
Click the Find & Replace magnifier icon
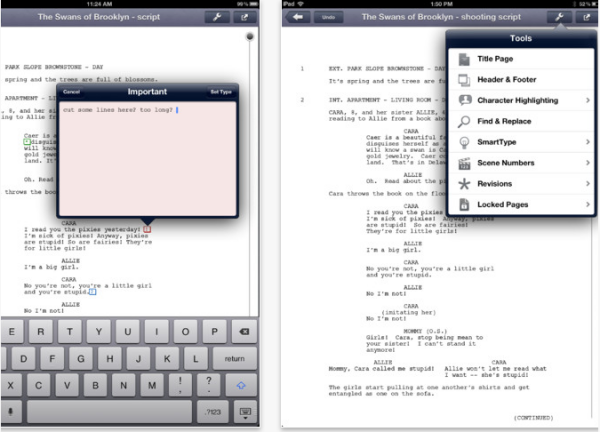coord(464,121)
